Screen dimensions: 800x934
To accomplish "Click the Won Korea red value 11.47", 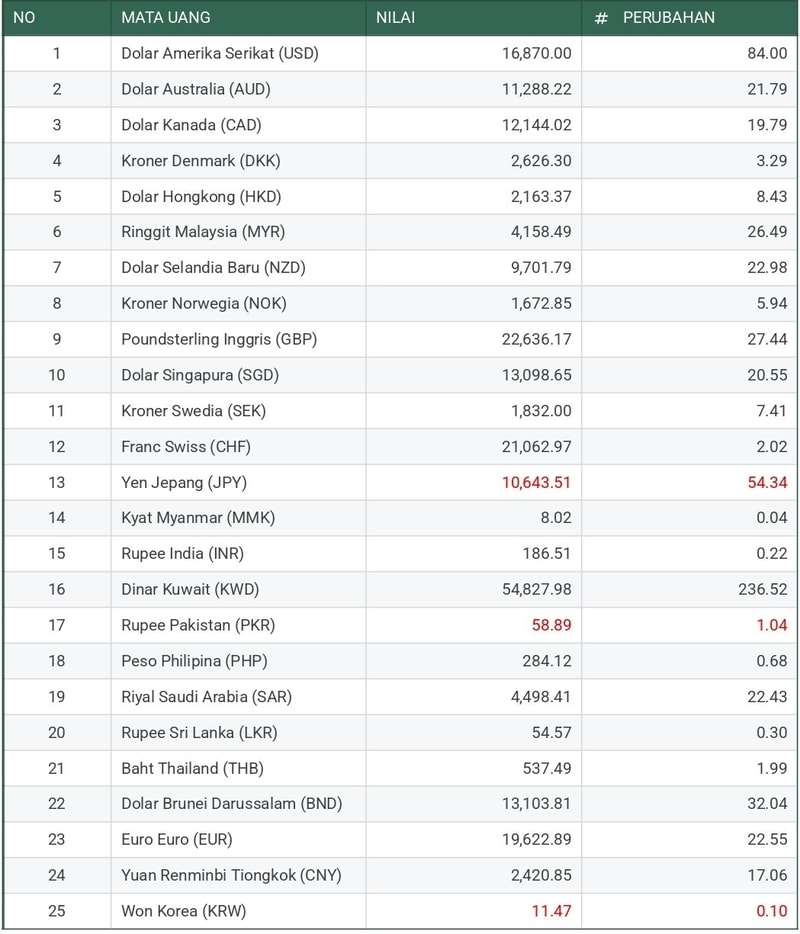I will [553, 911].
